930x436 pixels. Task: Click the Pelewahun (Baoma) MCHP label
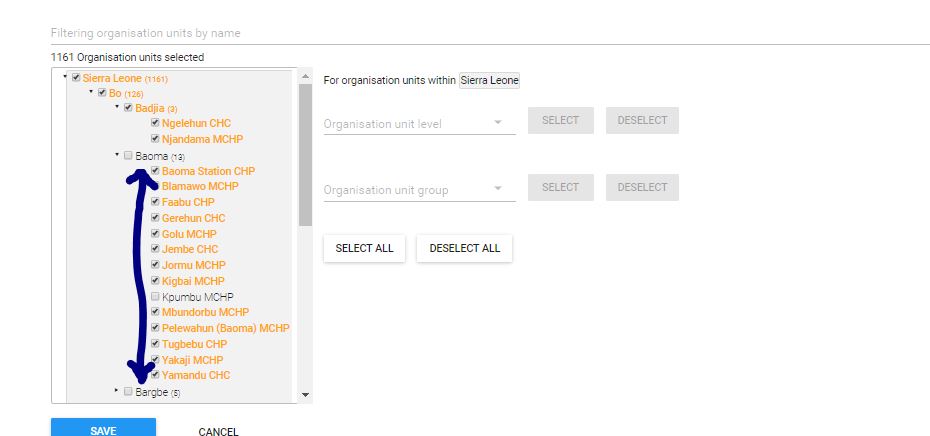[x=225, y=328]
